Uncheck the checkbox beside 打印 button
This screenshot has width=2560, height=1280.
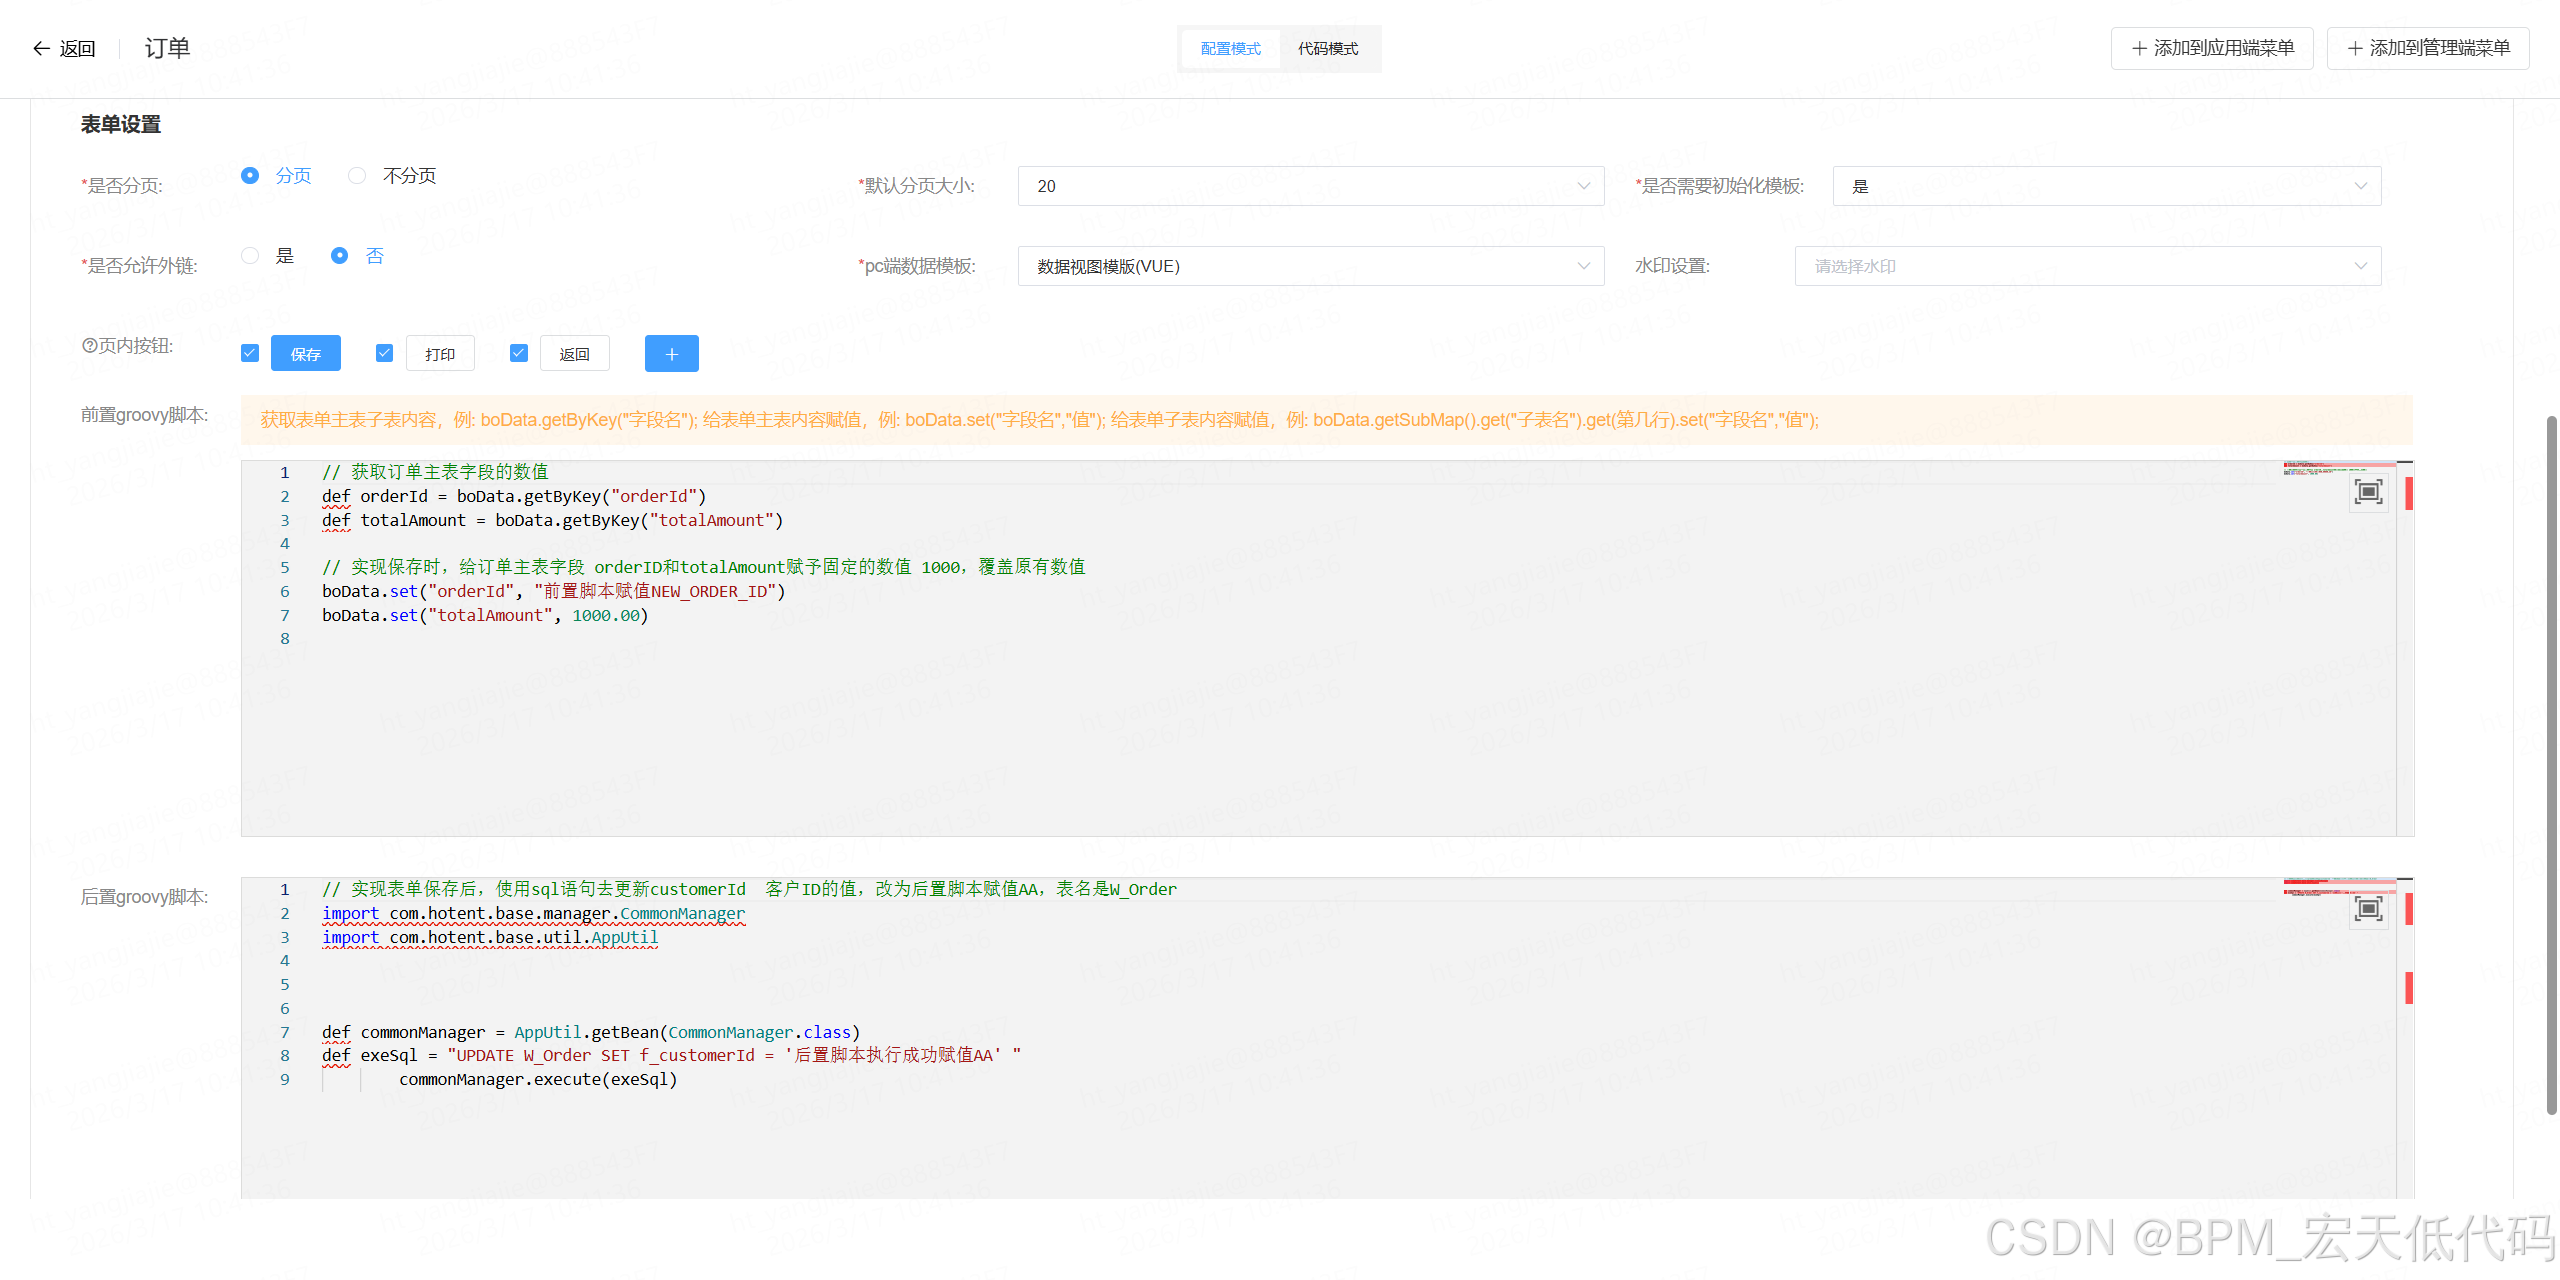pyautogui.click(x=384, y=353)
